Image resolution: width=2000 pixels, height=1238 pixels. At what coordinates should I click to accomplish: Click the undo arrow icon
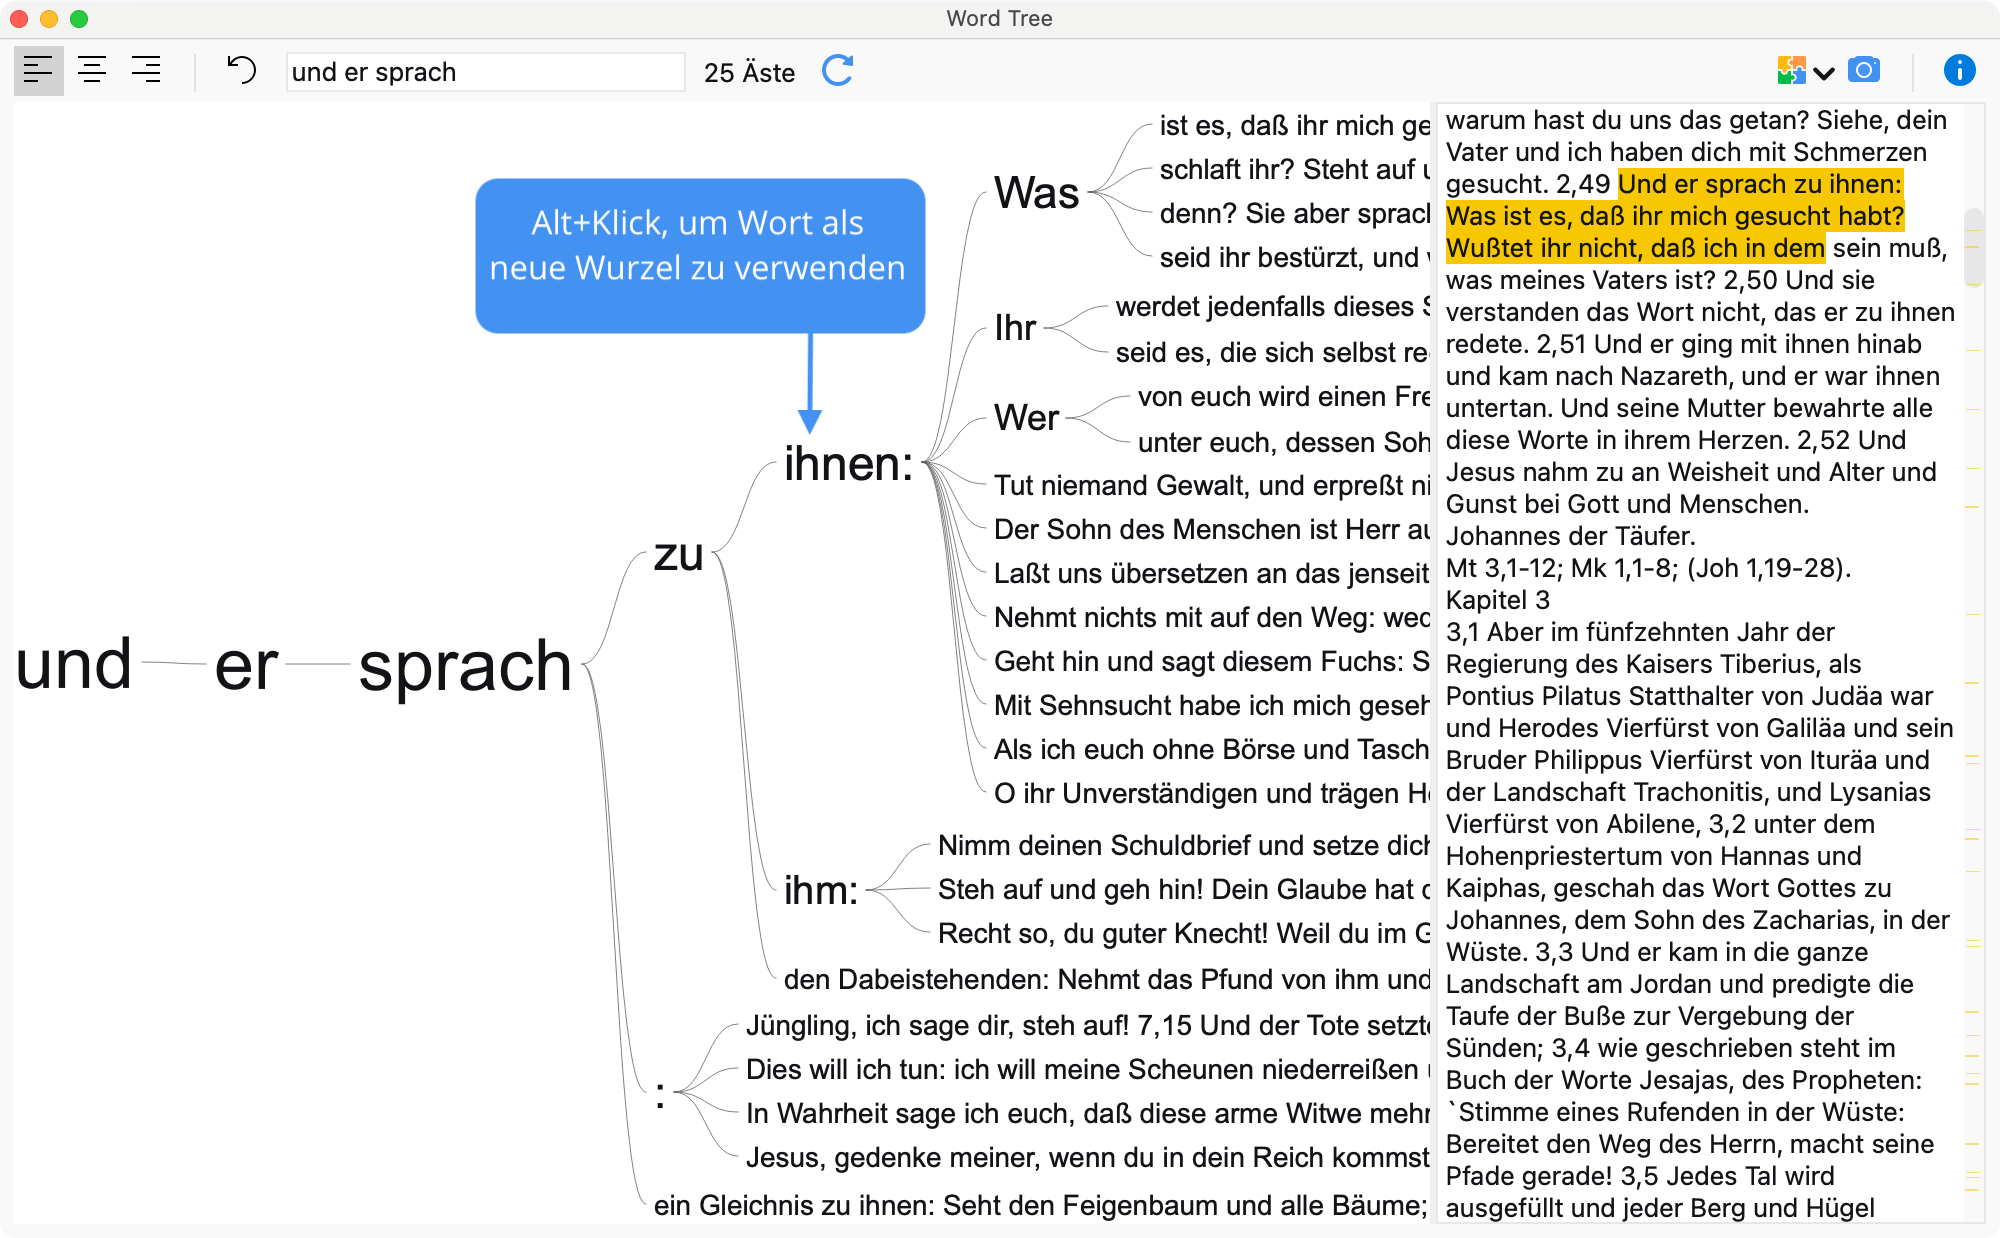pyautogui.click(x=241, y=71)
